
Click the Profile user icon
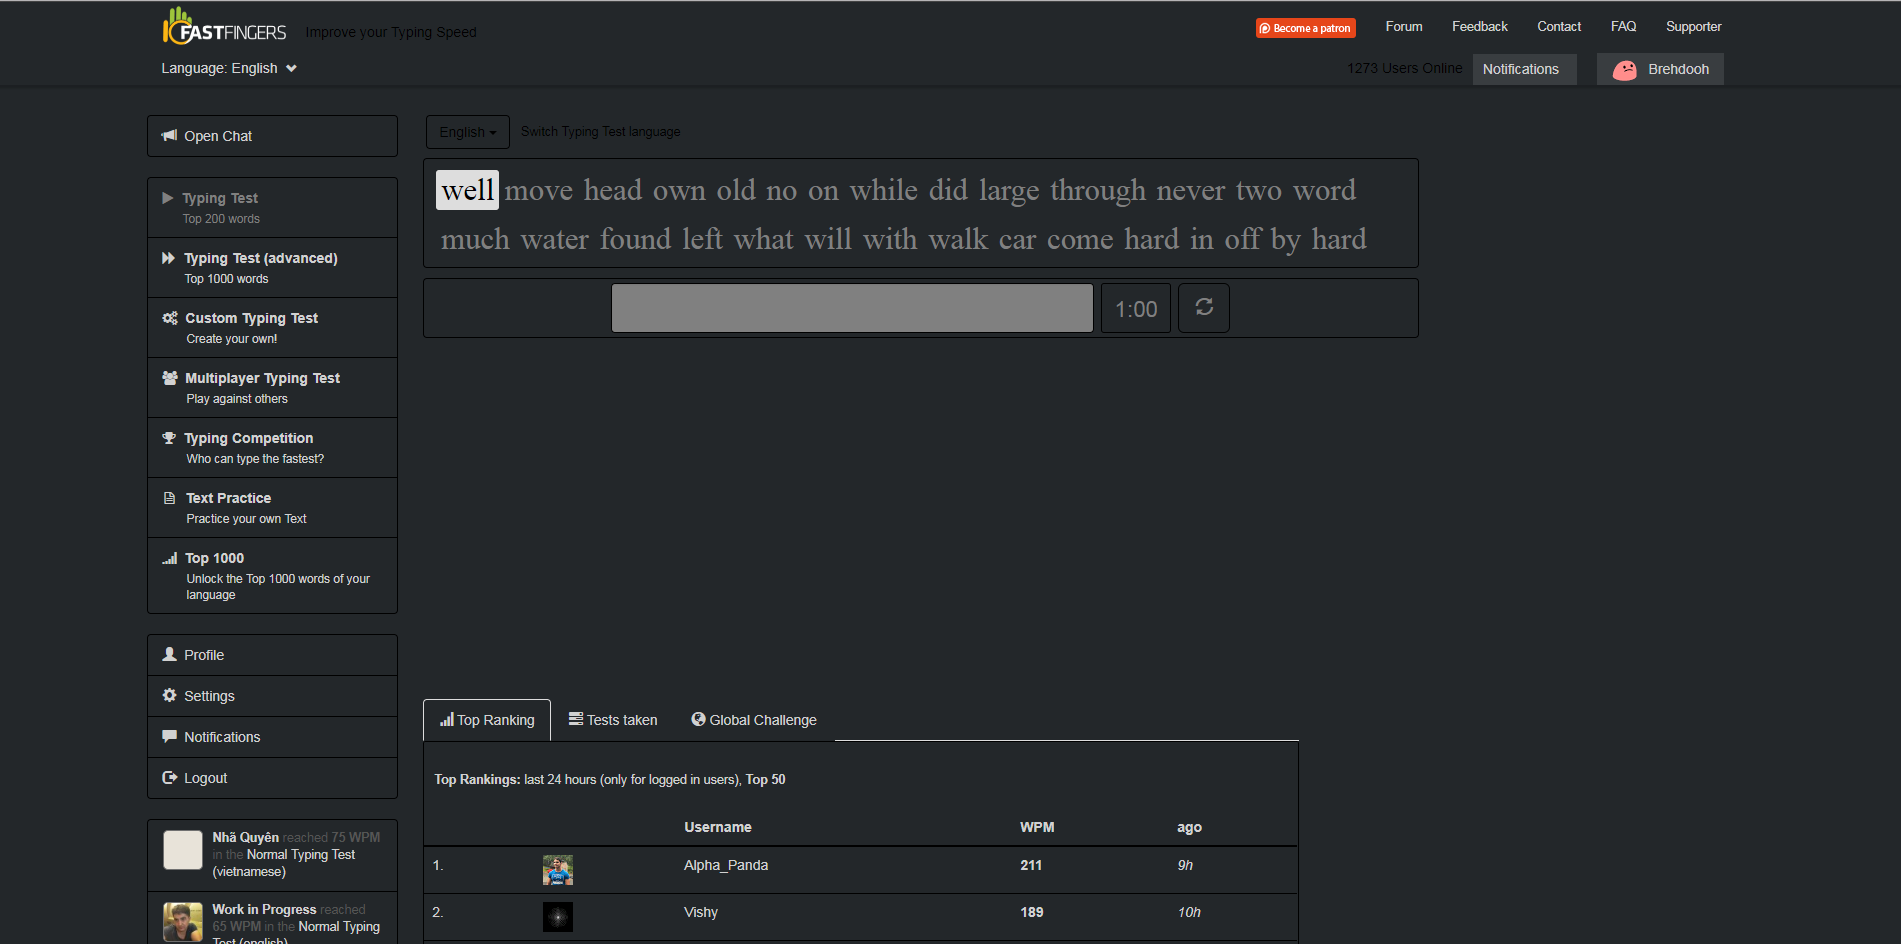tap(170, 654)
